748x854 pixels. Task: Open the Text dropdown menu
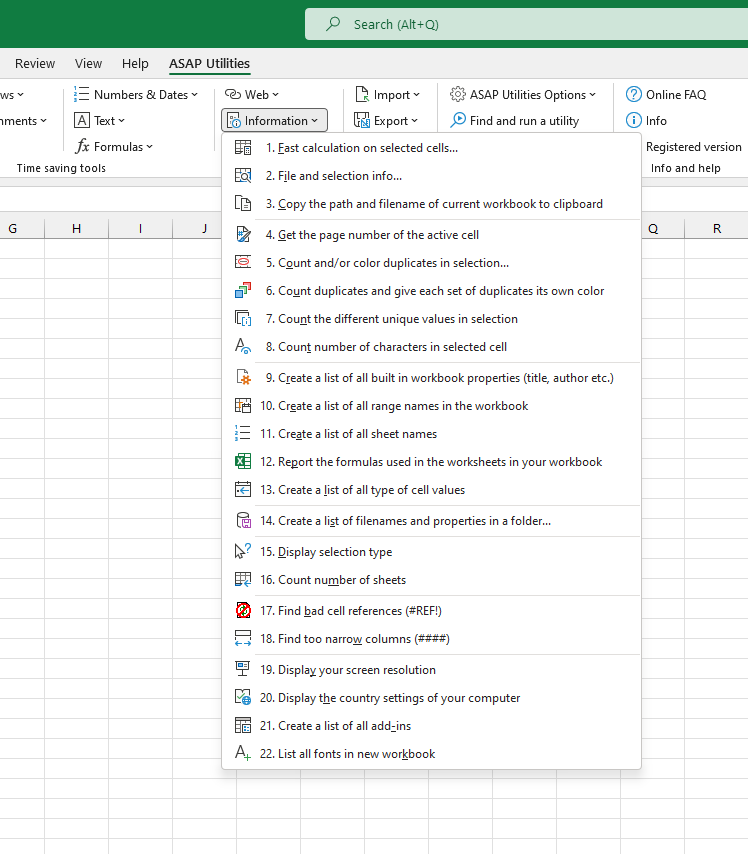coord(99,120)
